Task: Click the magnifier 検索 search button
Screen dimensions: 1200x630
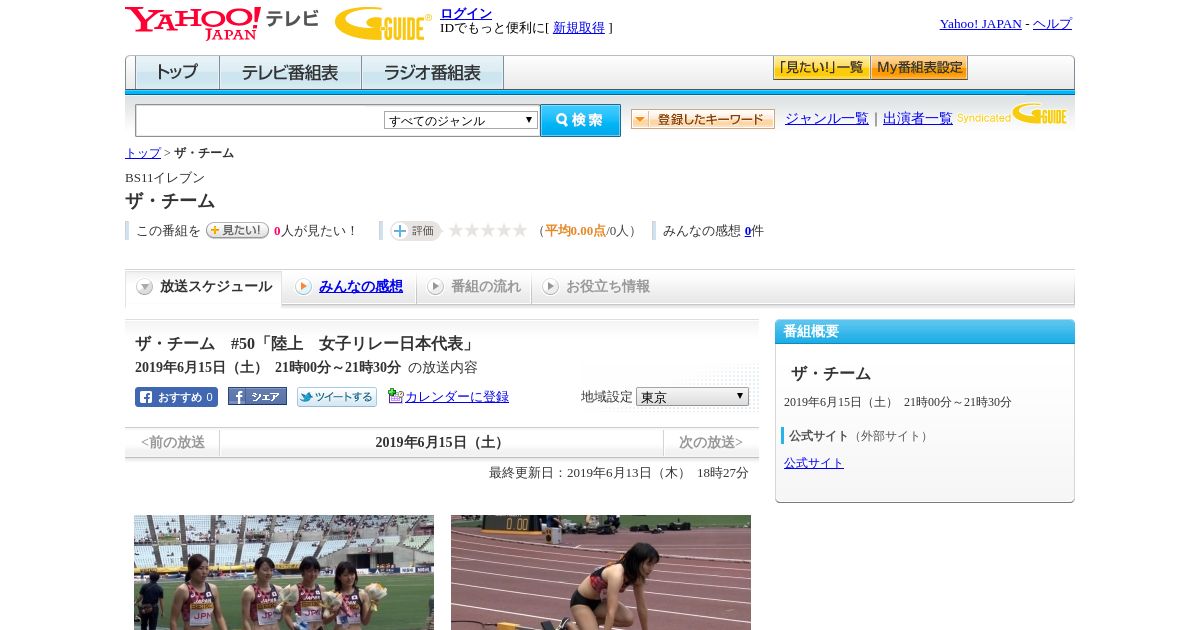Action: pos(580,120)
